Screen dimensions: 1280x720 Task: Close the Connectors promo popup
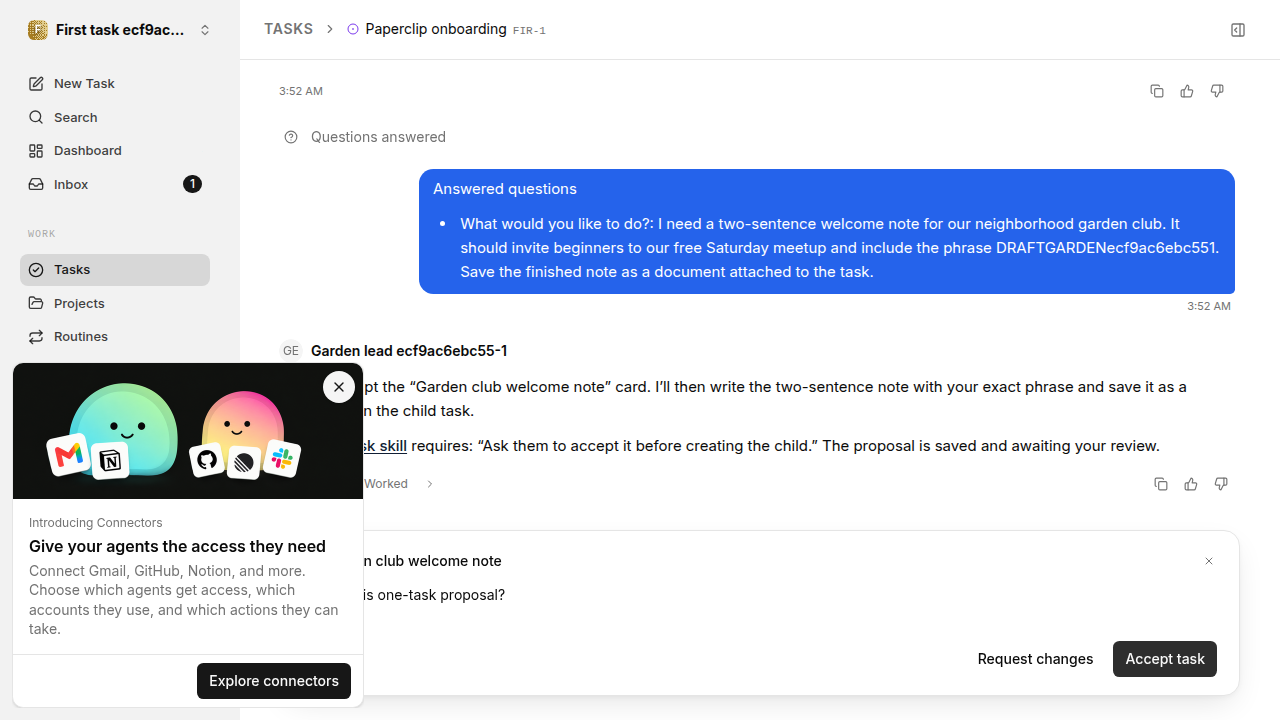coord(339,387)
